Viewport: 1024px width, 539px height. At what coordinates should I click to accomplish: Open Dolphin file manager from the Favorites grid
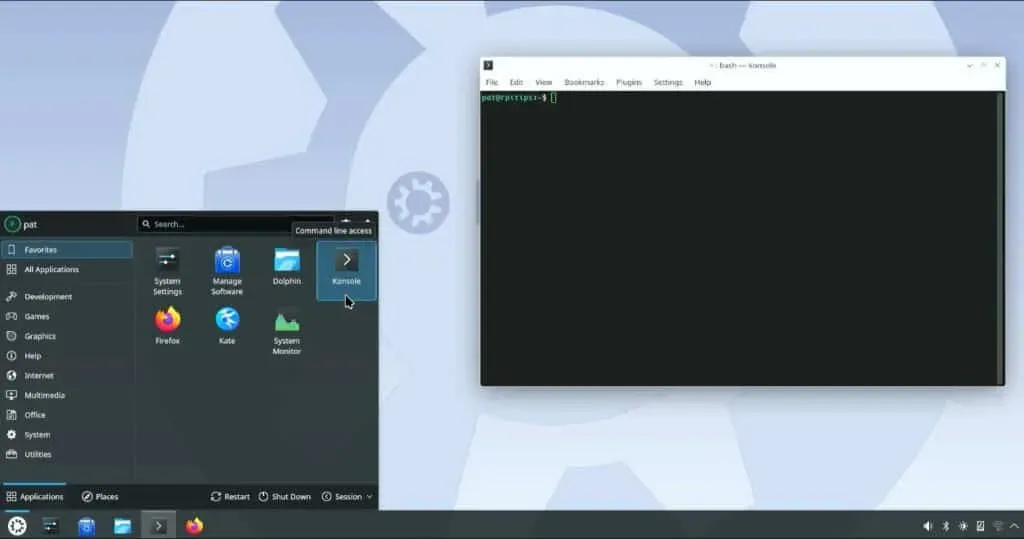(x=287, y=267)
